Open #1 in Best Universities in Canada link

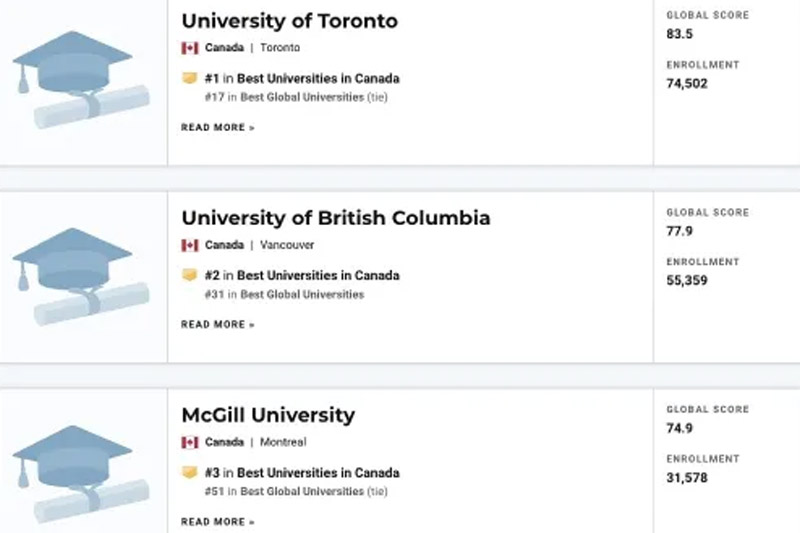[302, 79]
